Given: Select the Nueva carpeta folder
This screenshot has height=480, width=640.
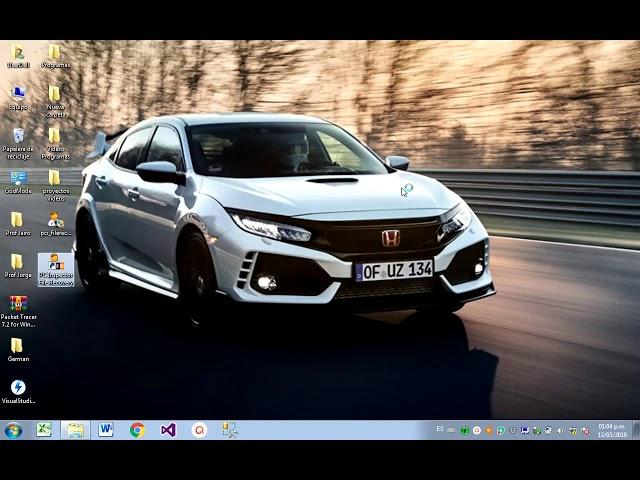Looking at the screenshot, I should coord(55,102).
